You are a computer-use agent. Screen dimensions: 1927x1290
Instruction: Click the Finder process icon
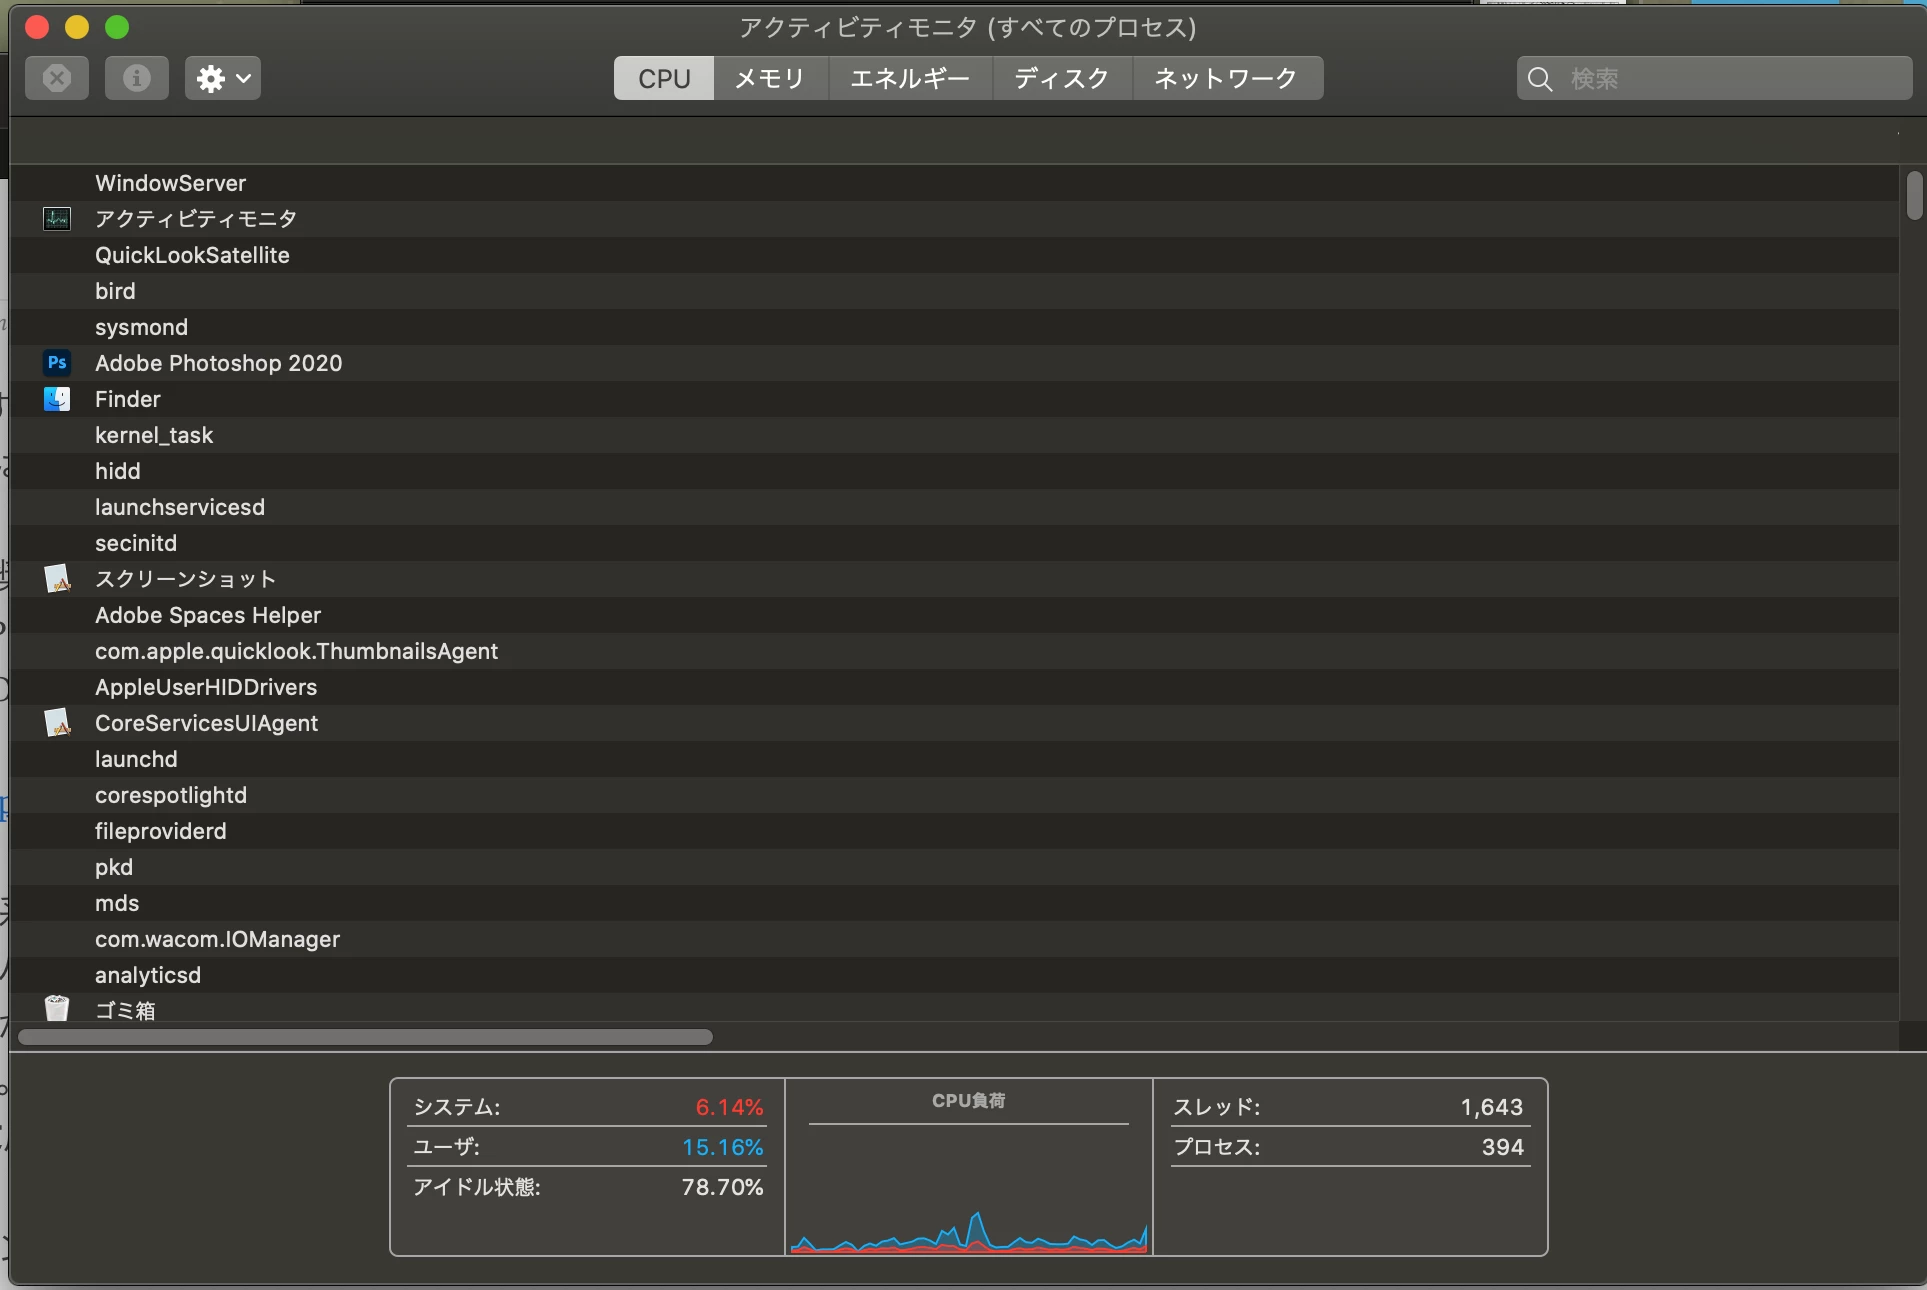point(57,399)
